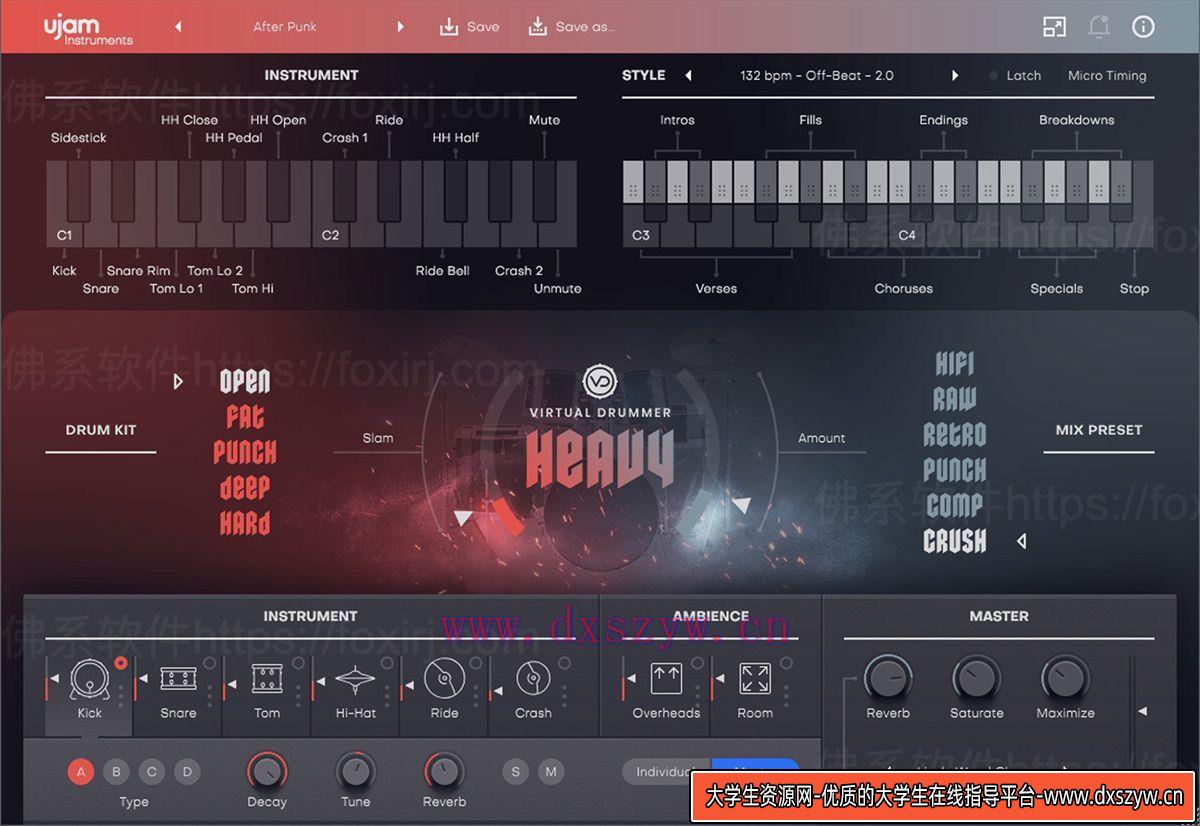1200x826 pixels.
Task: Click the Slam control indicator
Action: pyautogui.click(x=463, y=517)
